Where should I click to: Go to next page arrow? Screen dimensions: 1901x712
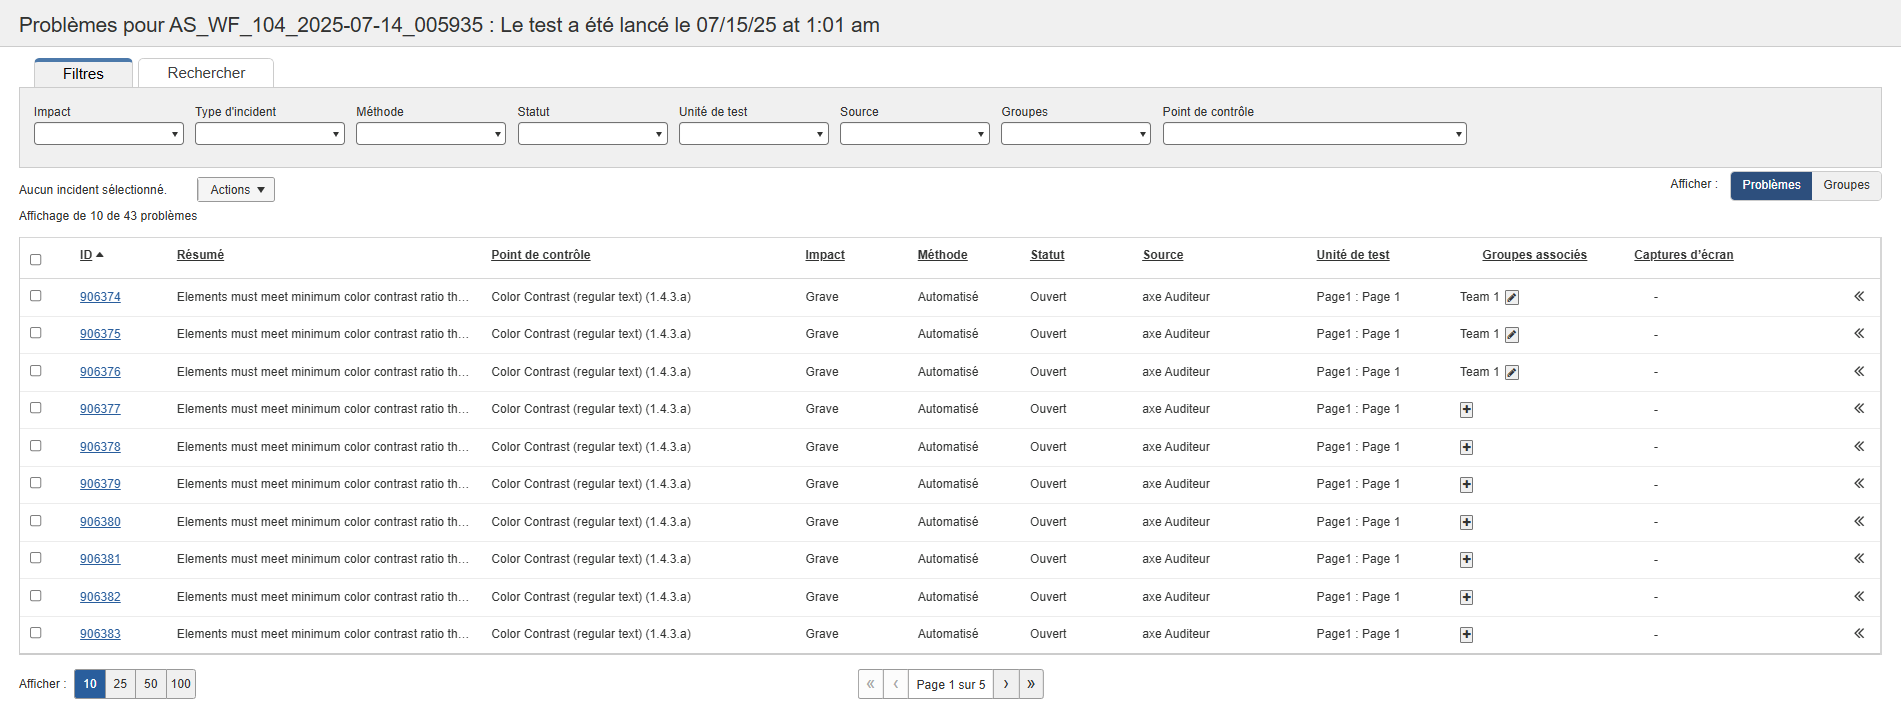click(1006, 684)
